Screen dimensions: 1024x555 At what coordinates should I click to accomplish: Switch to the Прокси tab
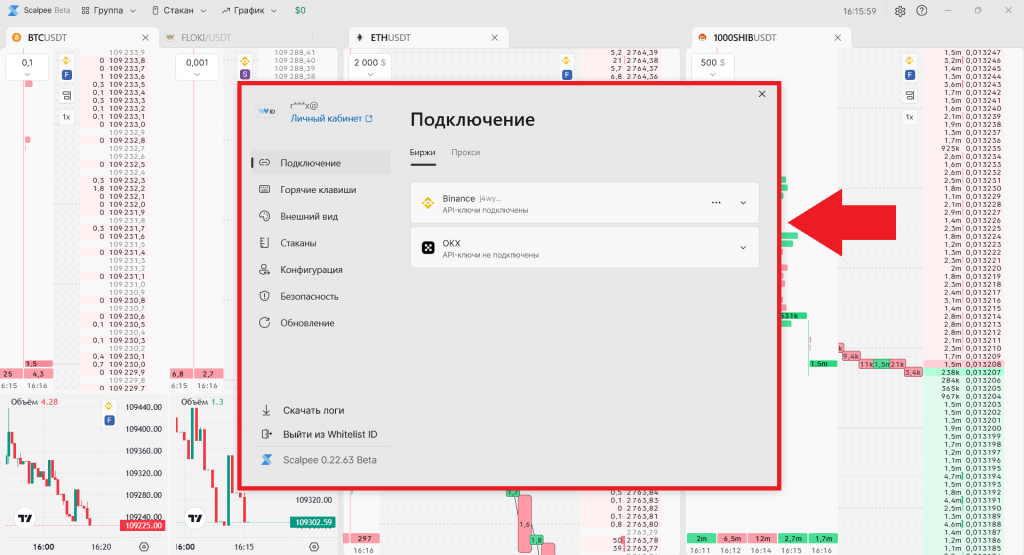466,152
